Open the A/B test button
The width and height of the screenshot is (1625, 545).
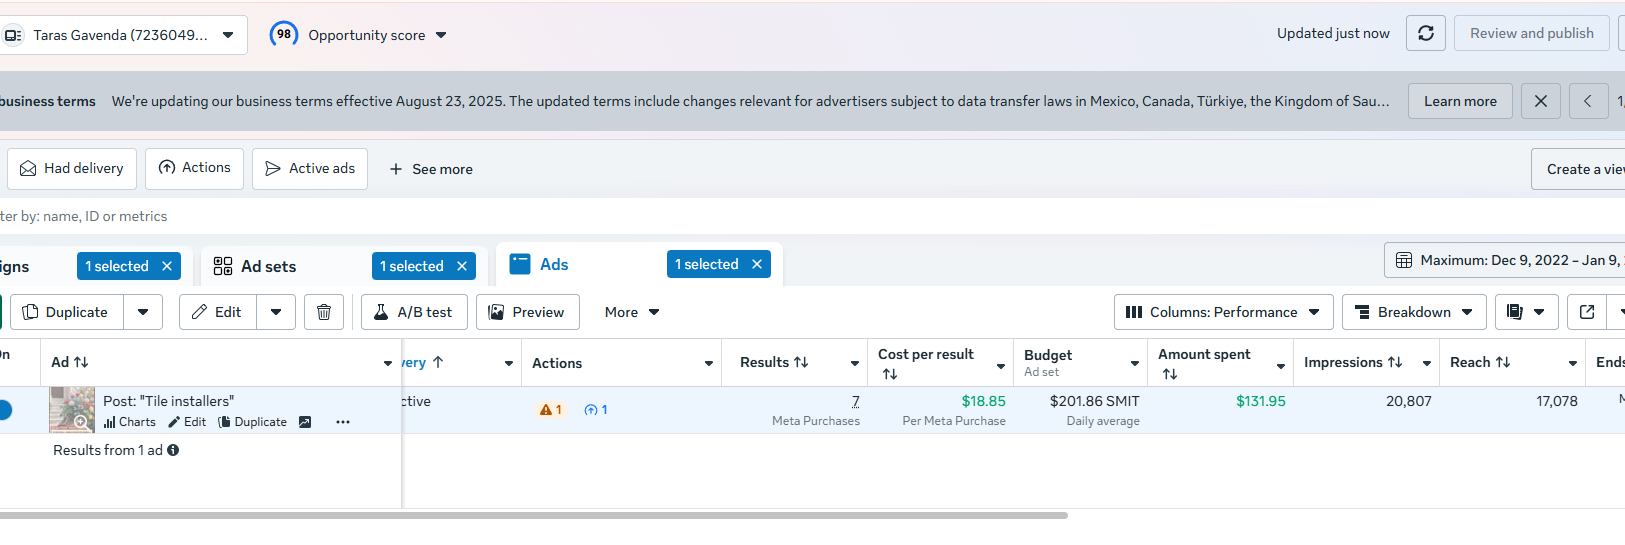coord(414,312)
